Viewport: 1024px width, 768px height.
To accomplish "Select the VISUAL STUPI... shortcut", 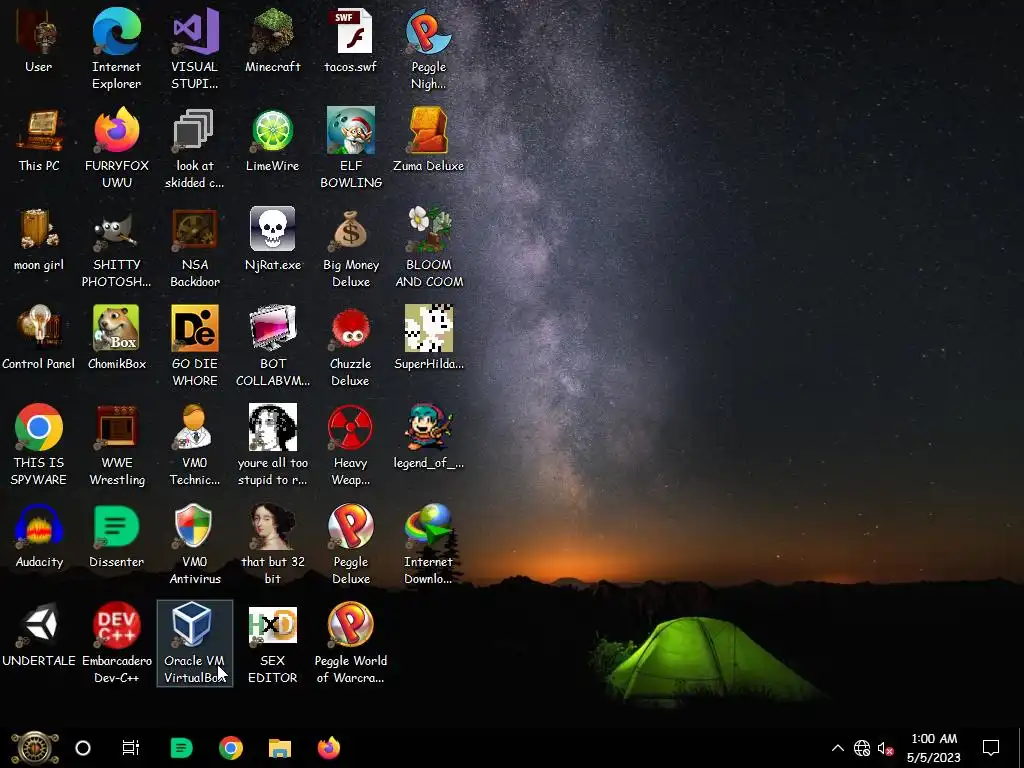I will [195, 49].
